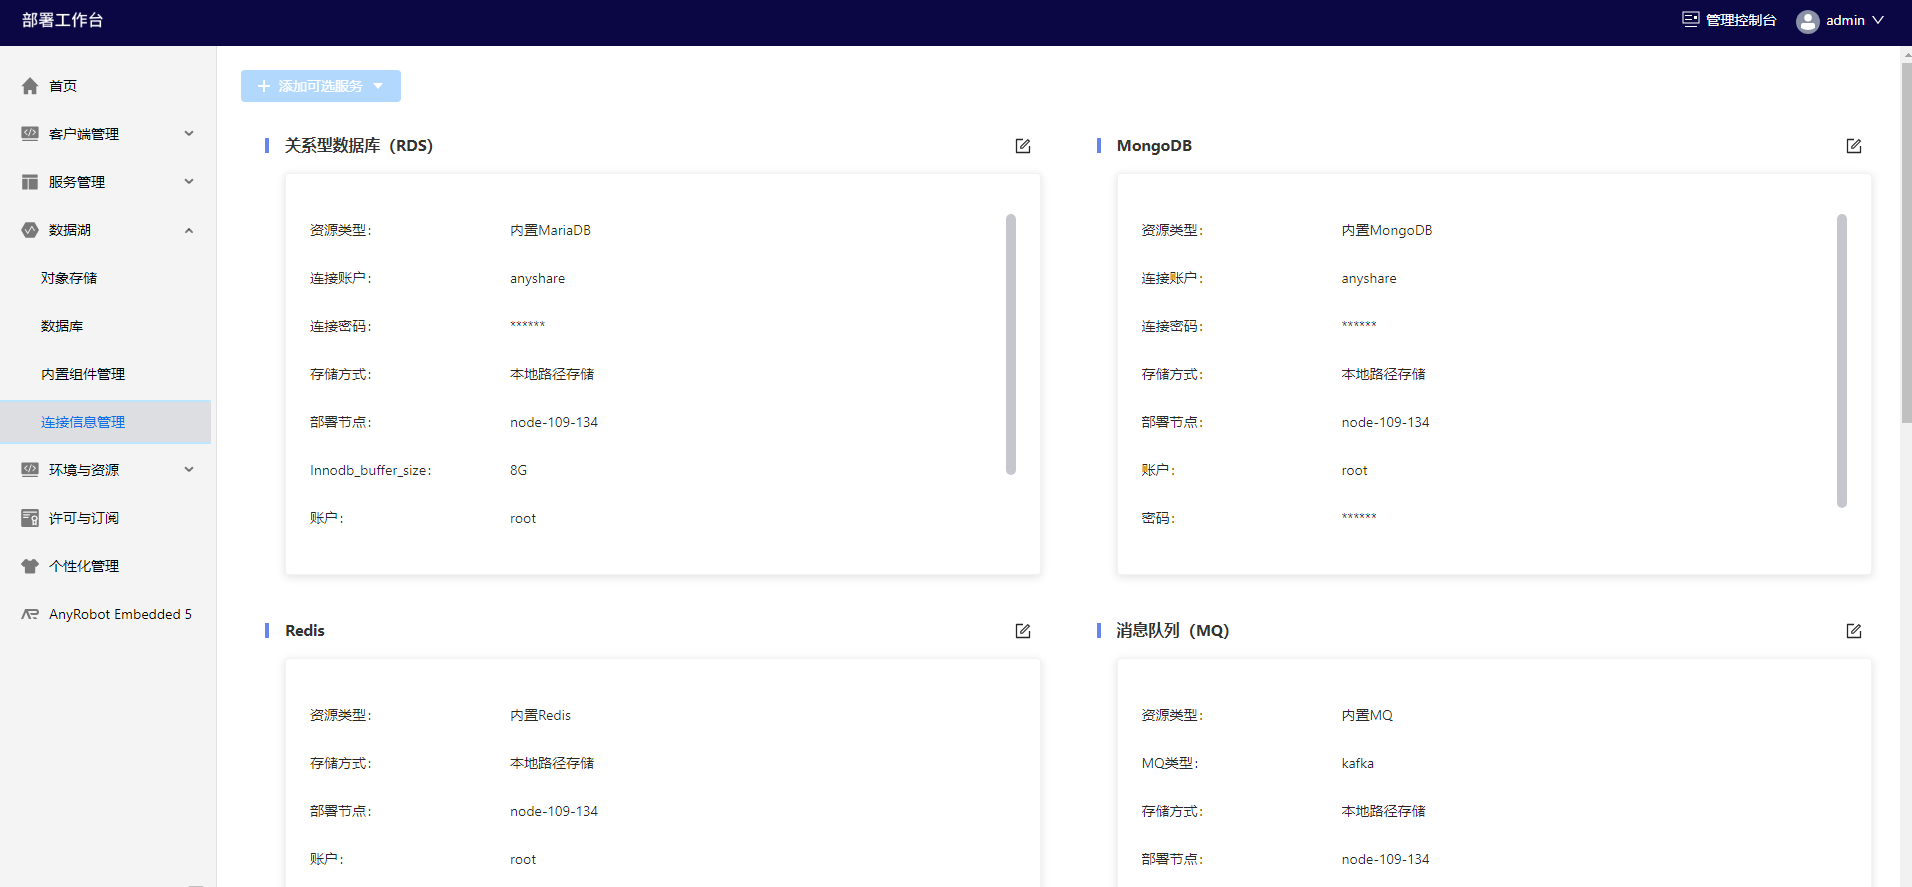
Task: Click the RDS card scrollbar
Action: (1010, 343)
